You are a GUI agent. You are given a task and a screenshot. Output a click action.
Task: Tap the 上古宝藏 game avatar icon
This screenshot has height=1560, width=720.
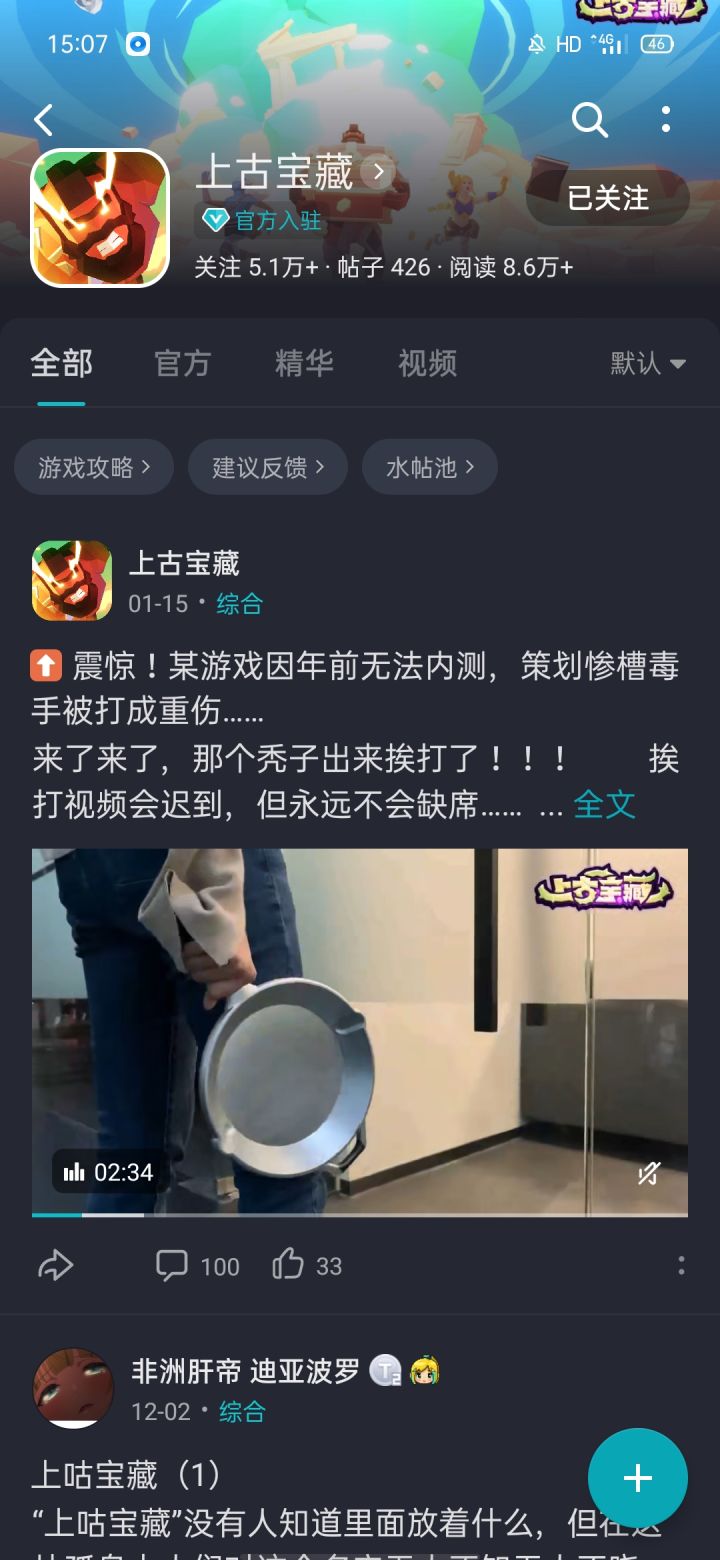[x=100, y=218]
